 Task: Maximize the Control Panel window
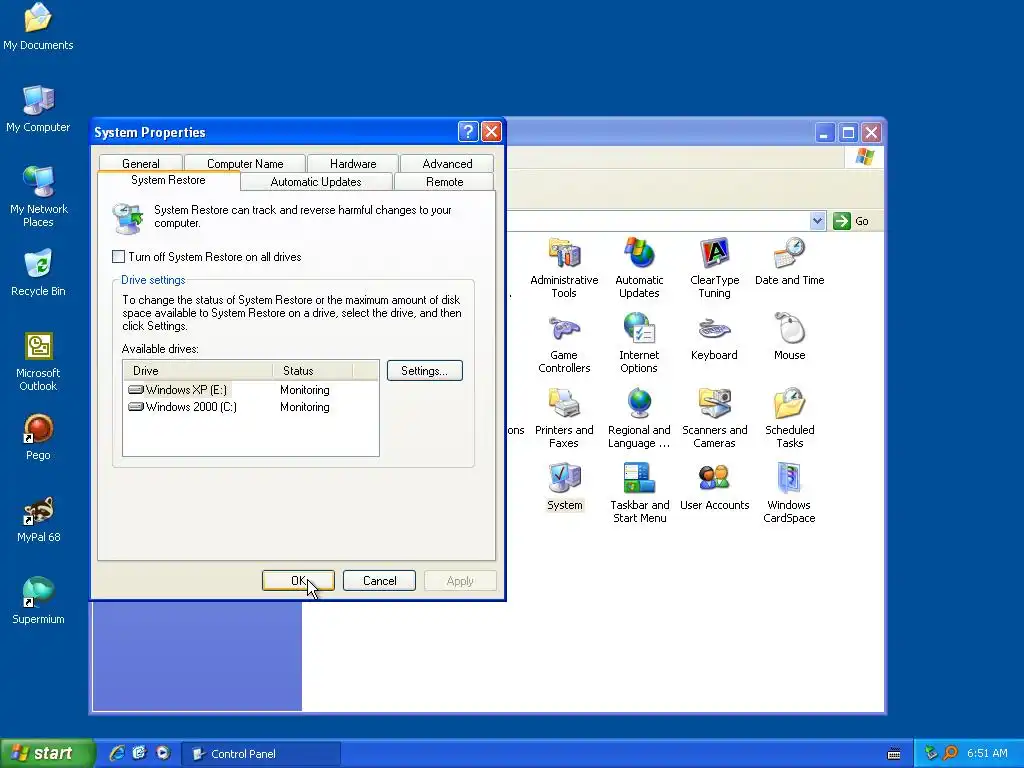[848, 133]
